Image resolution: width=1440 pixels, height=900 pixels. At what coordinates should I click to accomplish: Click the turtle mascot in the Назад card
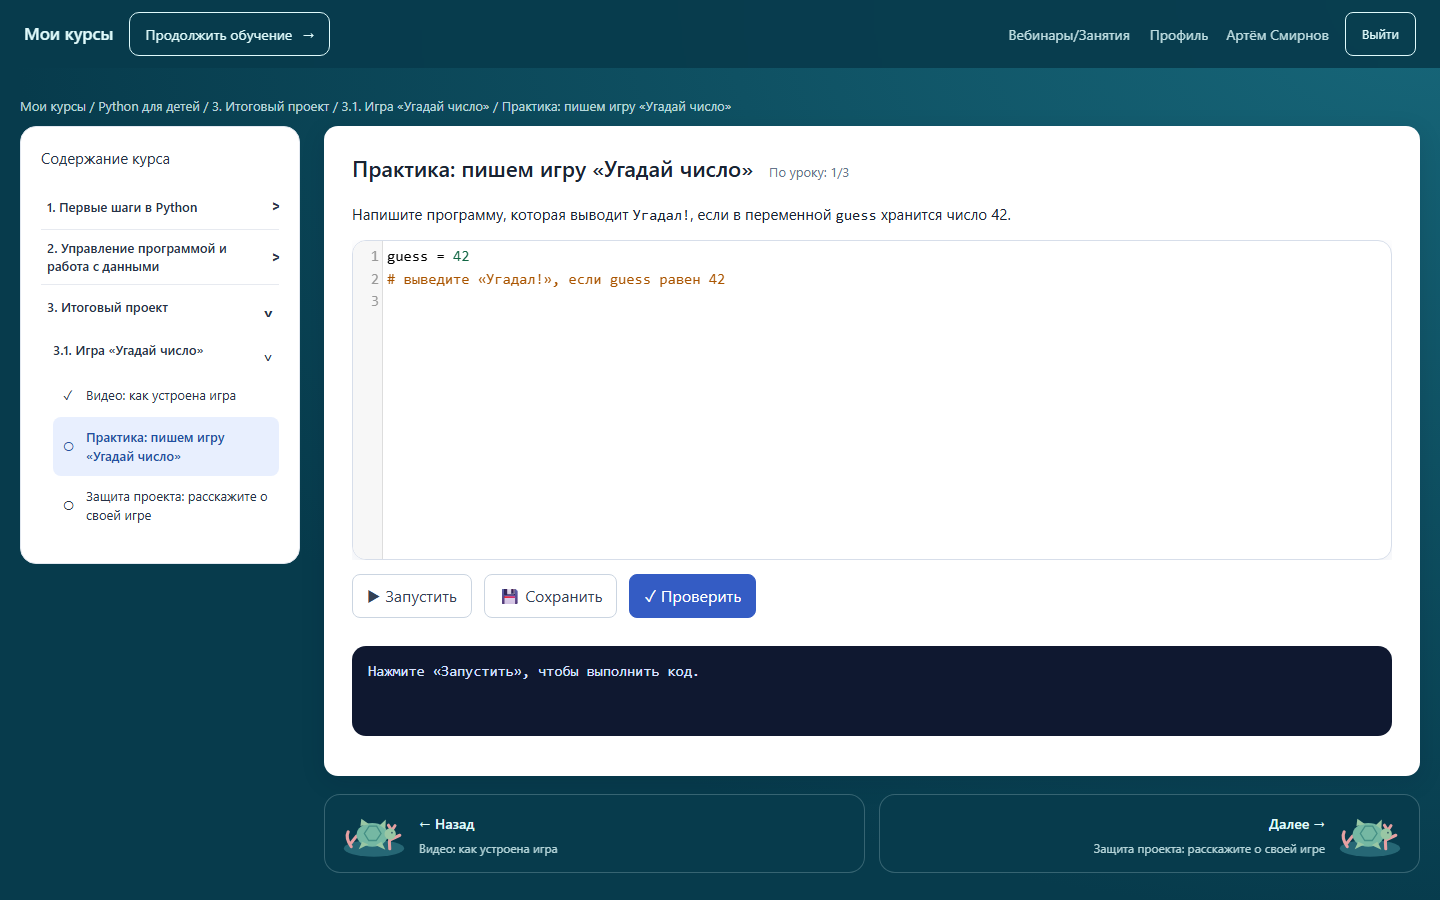[x=373, y=836]
